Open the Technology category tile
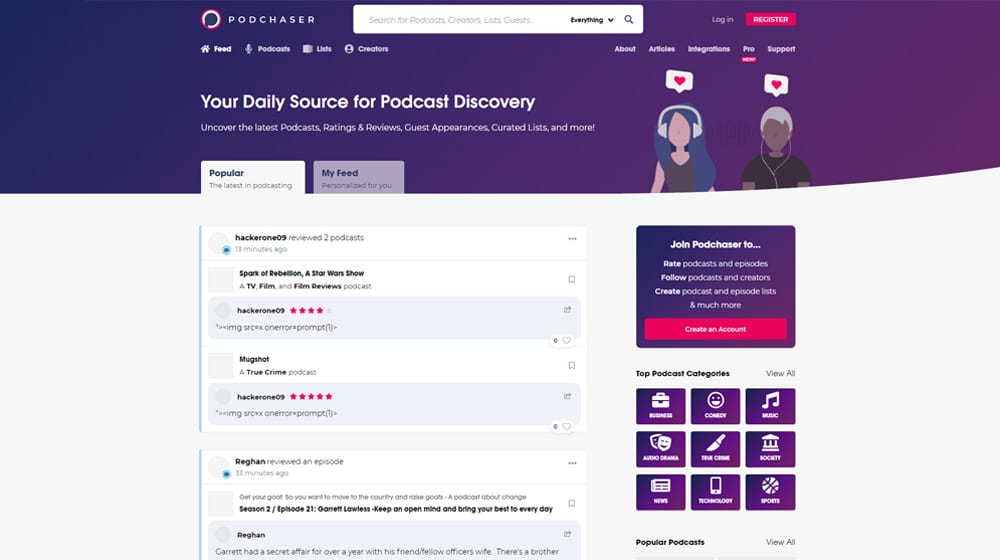This screenshot has height=560, width=1000. 716,492
